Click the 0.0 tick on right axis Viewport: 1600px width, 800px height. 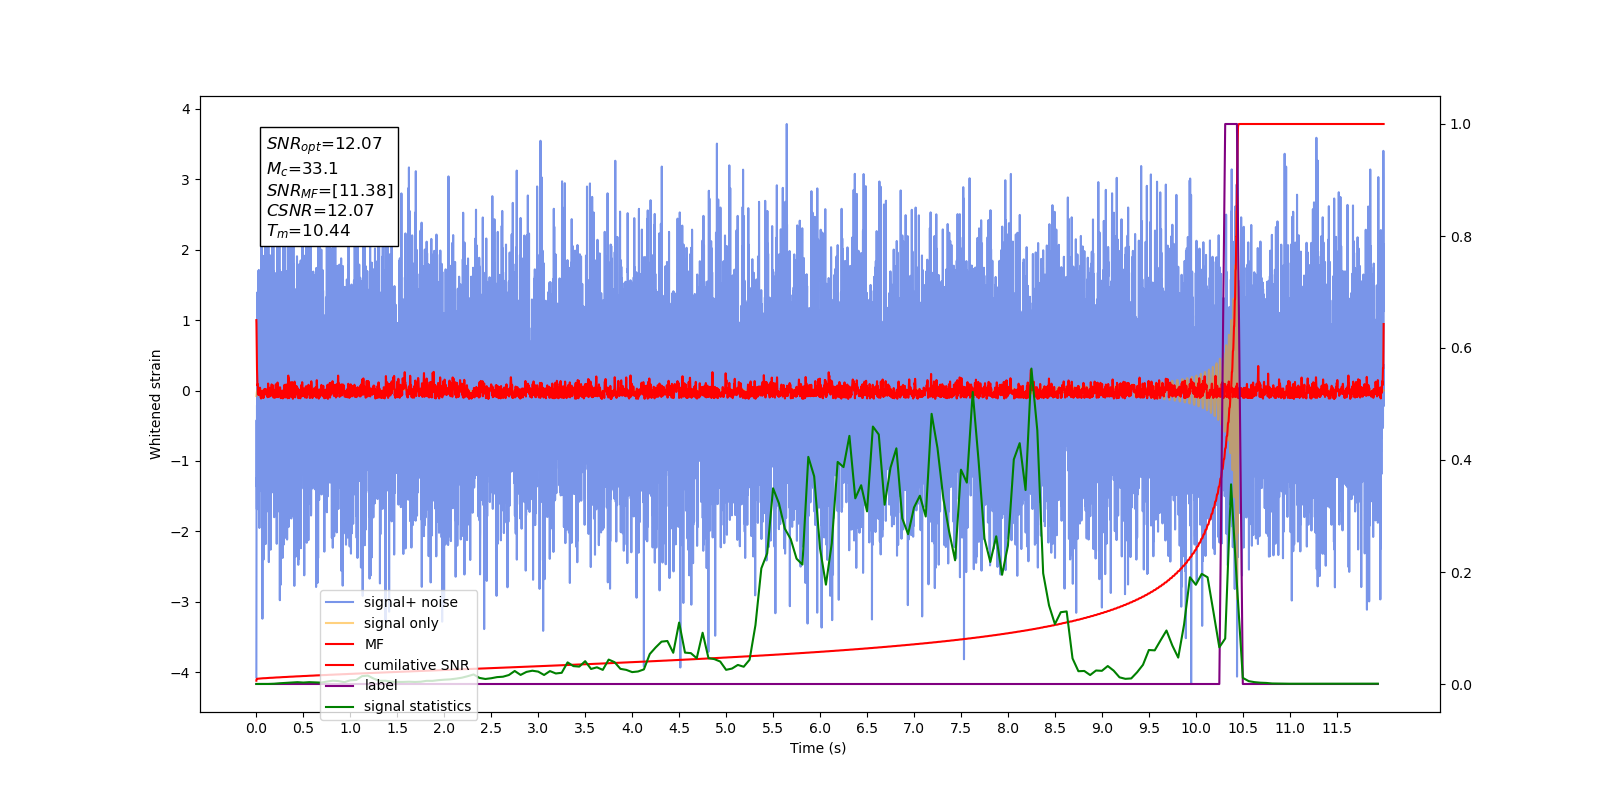(1461, 685)
